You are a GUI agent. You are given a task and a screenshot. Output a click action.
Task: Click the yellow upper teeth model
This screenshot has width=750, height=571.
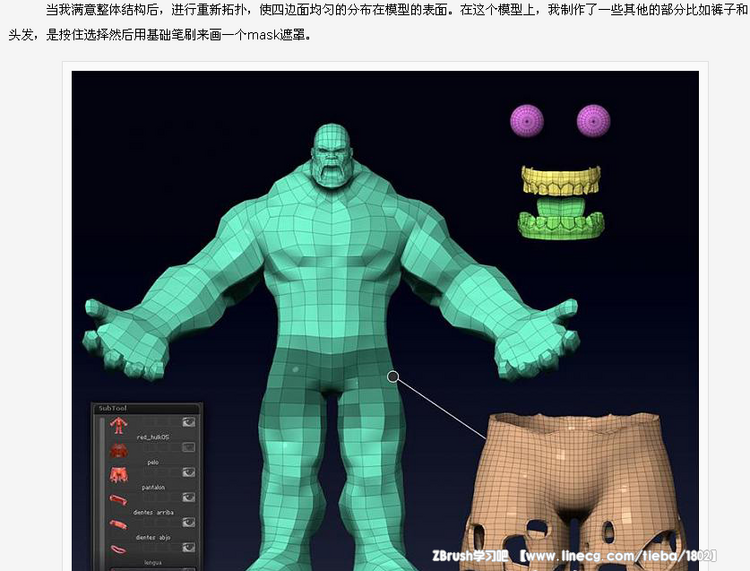coord(561,181)
